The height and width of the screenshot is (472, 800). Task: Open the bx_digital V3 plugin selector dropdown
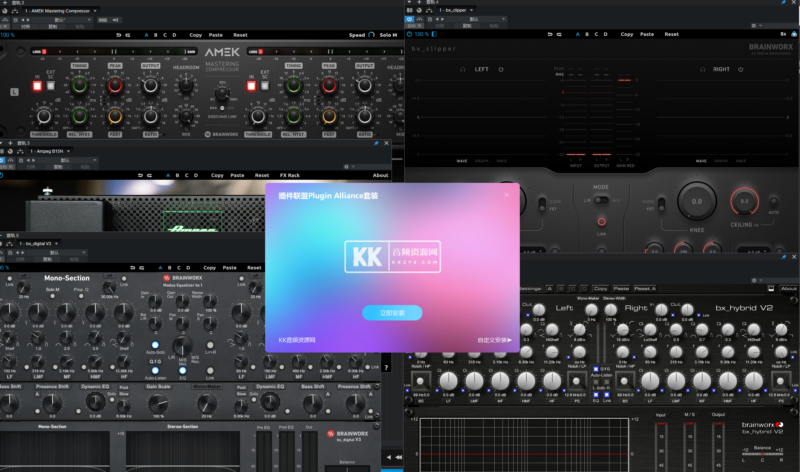[56, 243]
